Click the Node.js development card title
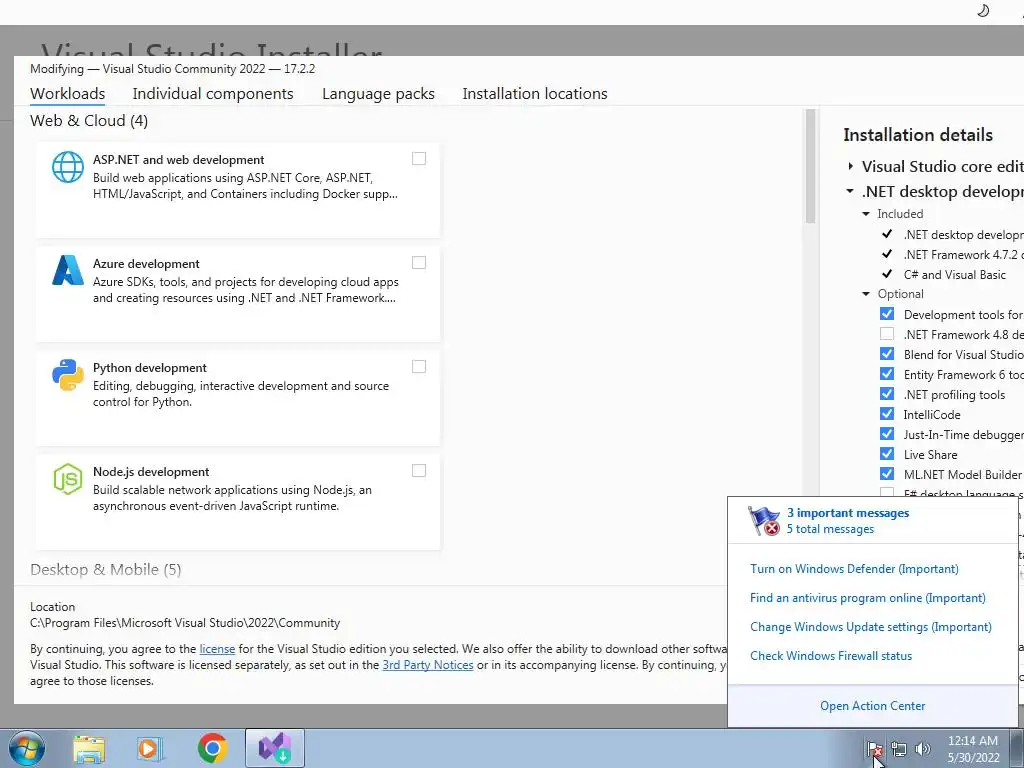This screenshot has height=768, width=1024. (x=151, y=472)
